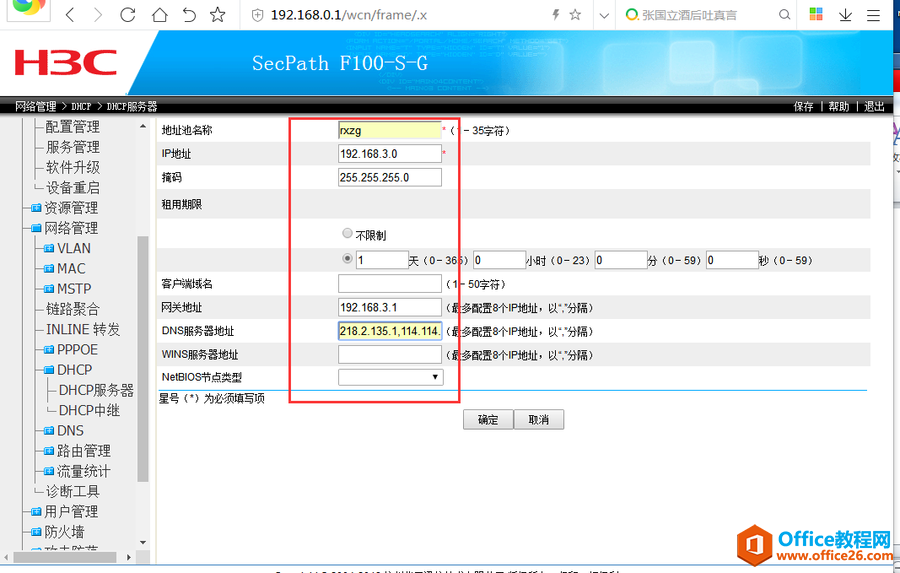Click the H3C logo
Viewport: 900px width, 573px height.
(65, 62)
